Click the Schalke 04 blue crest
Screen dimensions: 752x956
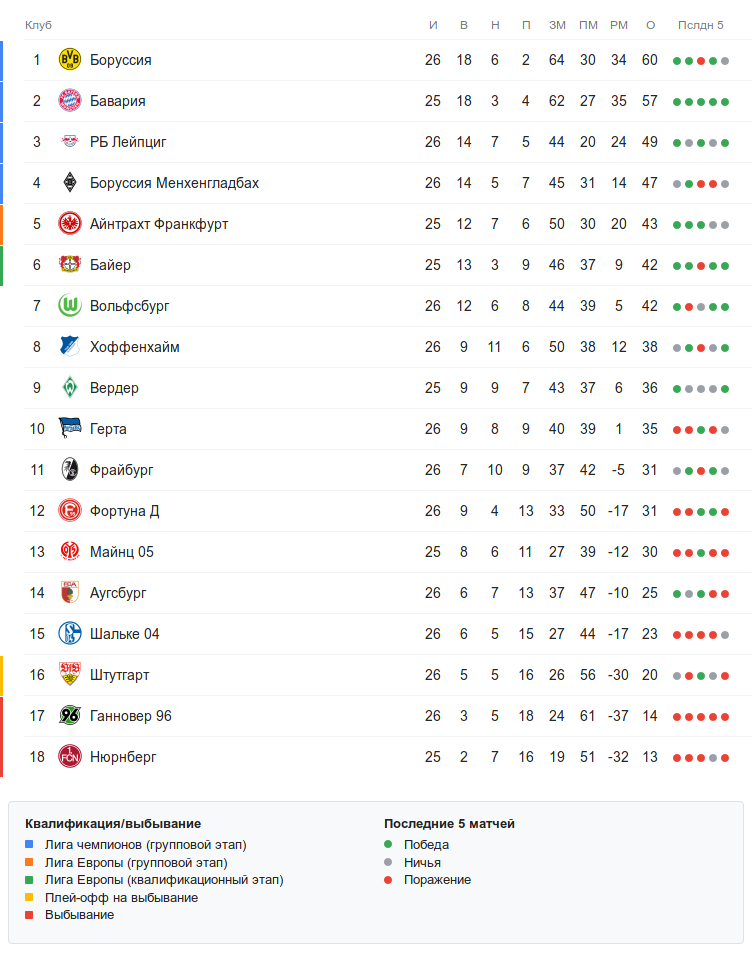[69, 634]
